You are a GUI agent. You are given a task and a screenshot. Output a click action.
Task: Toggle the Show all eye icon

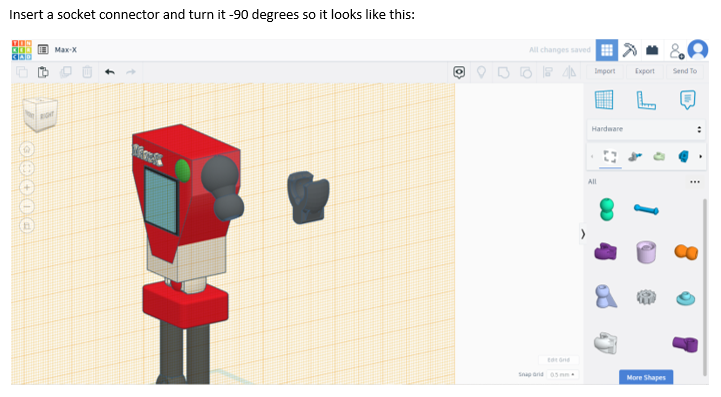(459, 72)
